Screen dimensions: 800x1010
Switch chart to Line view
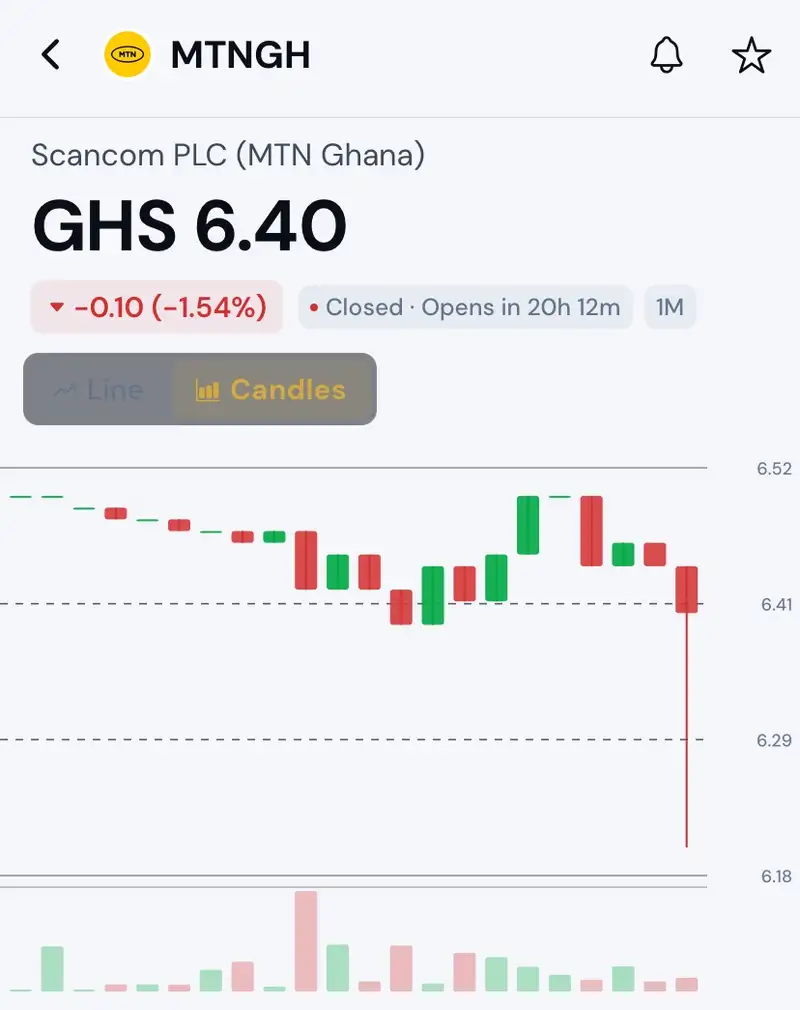click(99, 390)
